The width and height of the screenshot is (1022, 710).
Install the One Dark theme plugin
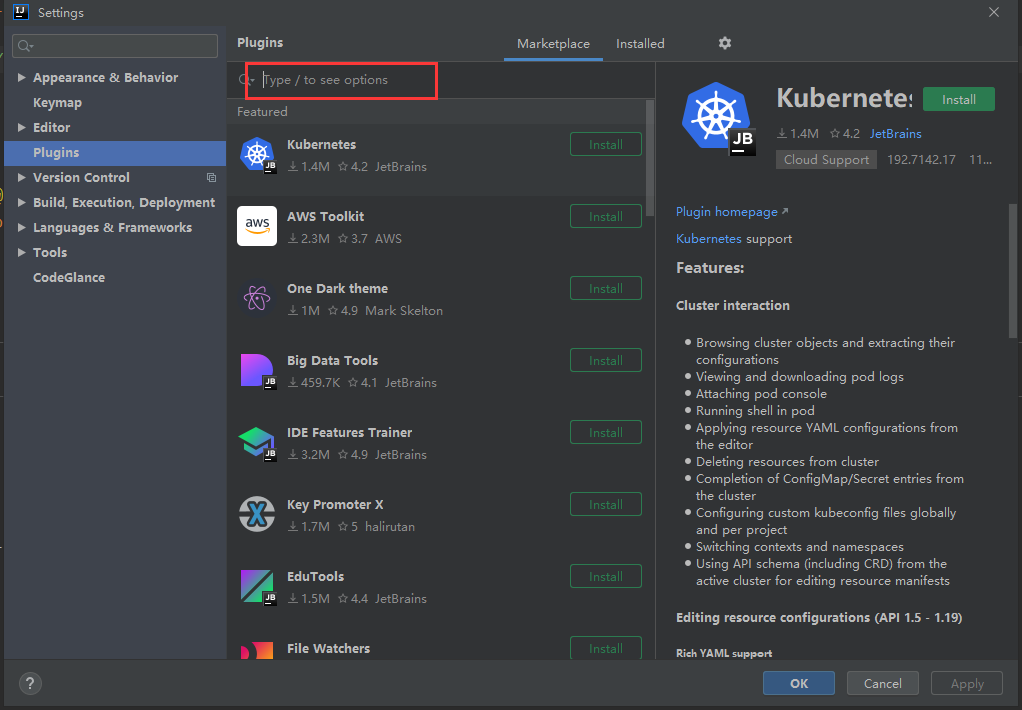[x=606, y=289]
